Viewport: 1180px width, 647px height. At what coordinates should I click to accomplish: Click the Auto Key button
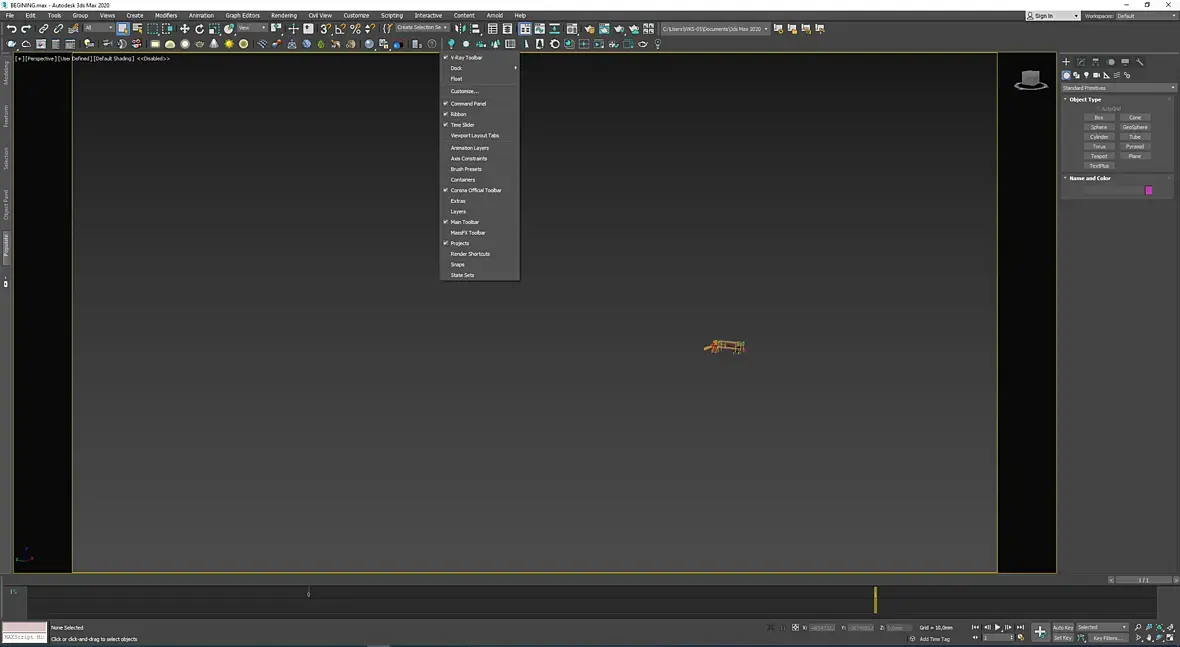point(1062,627)
